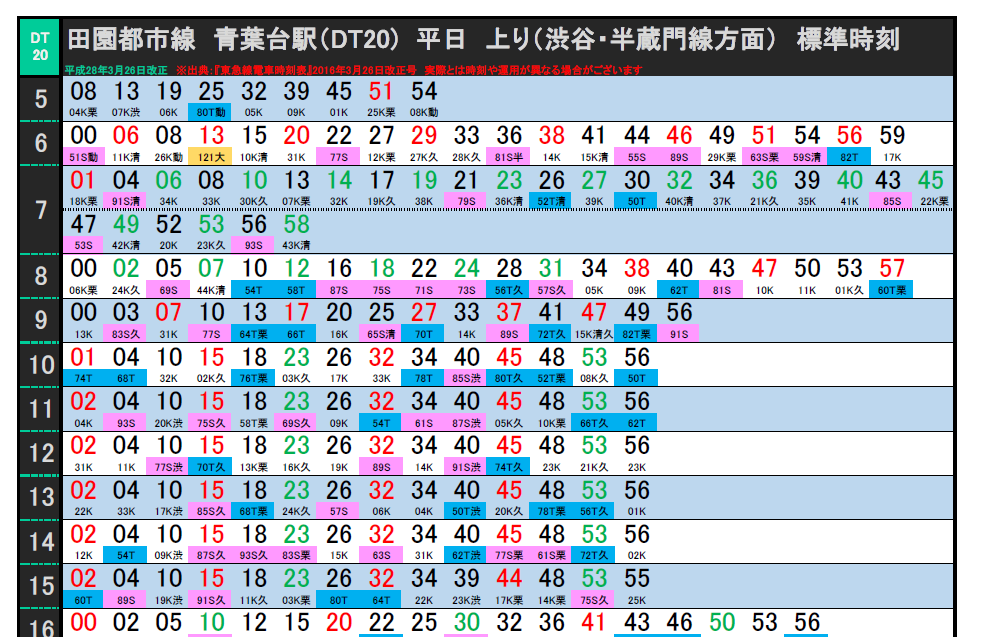This screenshot has width=981, height=637.
Task: Click the 15K清久 train code
Action: (x=594, y=334)
